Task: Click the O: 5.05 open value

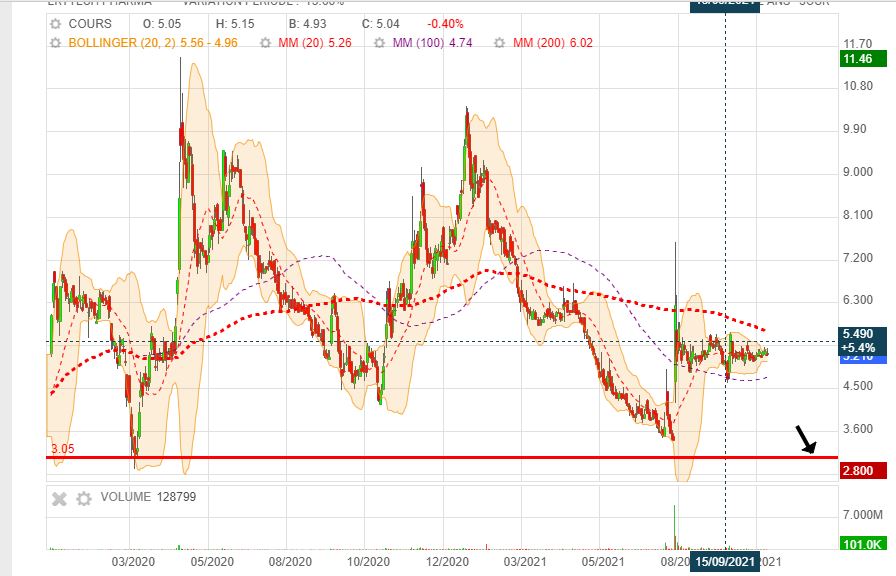Action: (162, 24)
